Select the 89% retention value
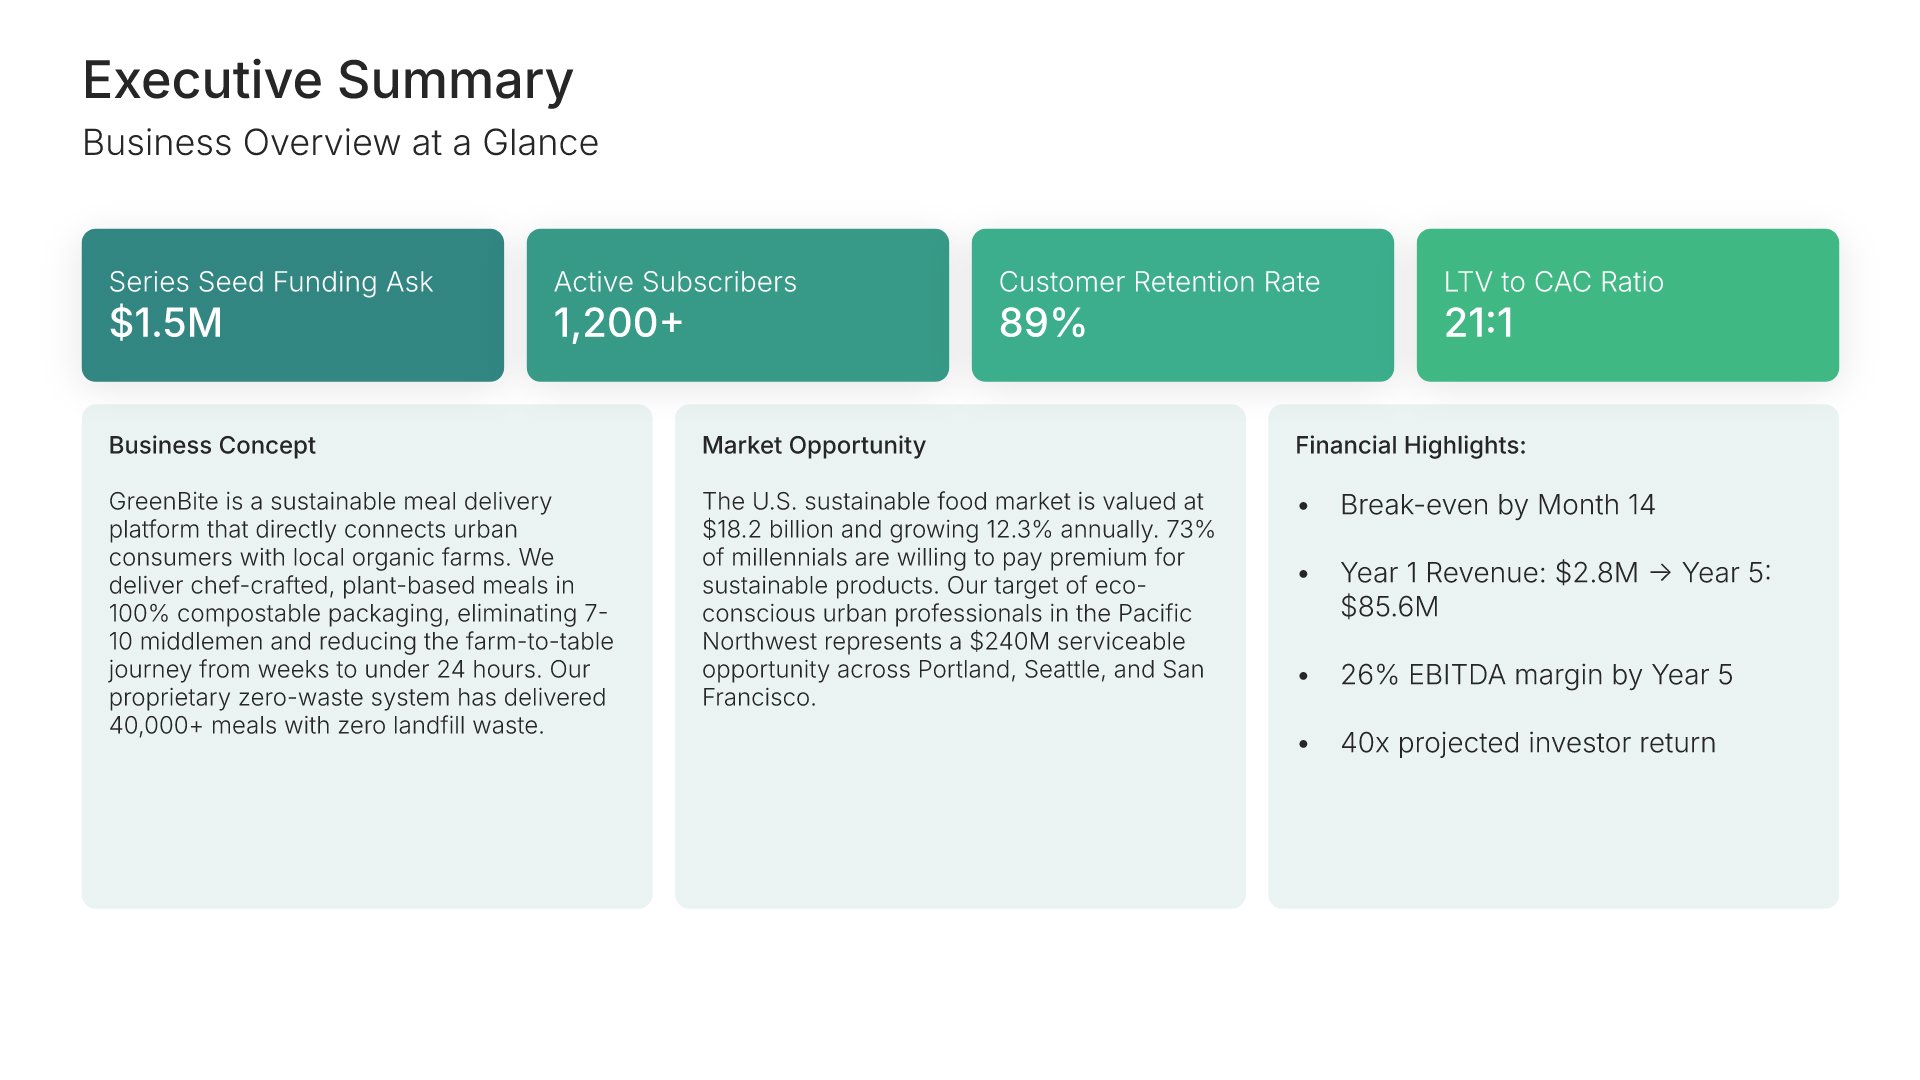 tap(1042, 323)
